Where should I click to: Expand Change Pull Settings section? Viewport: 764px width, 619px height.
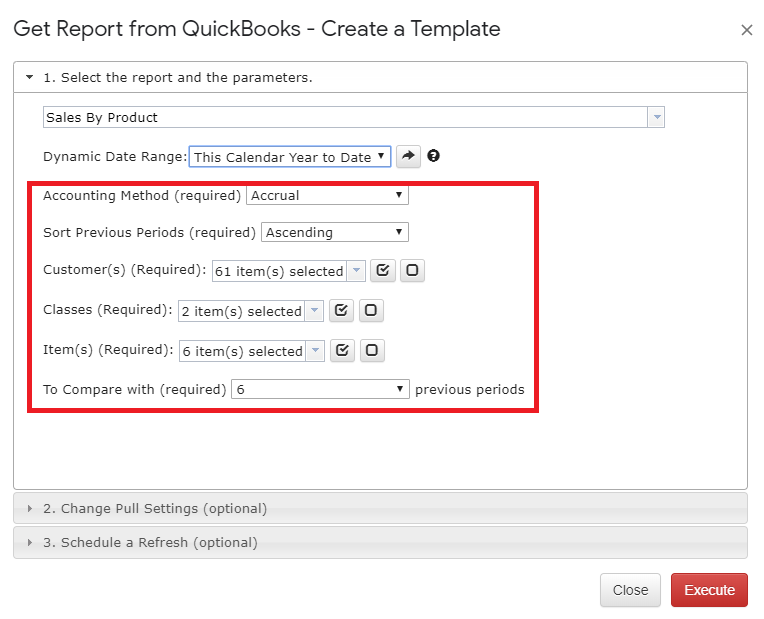380,508
